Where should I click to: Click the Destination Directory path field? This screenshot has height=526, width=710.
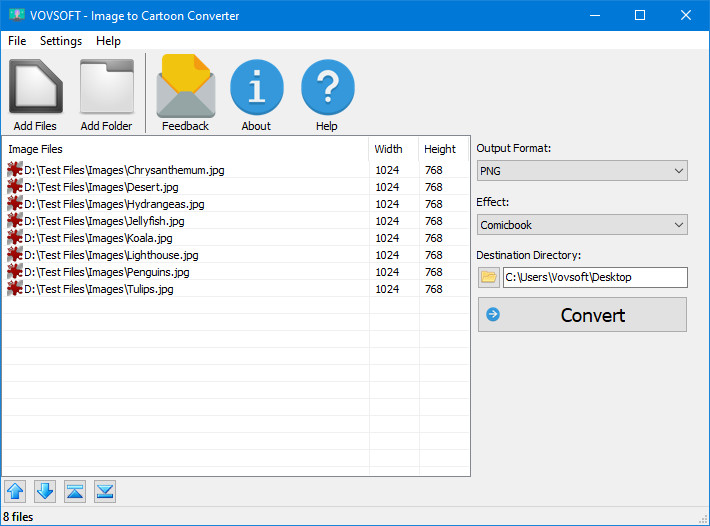pos(594,277)
